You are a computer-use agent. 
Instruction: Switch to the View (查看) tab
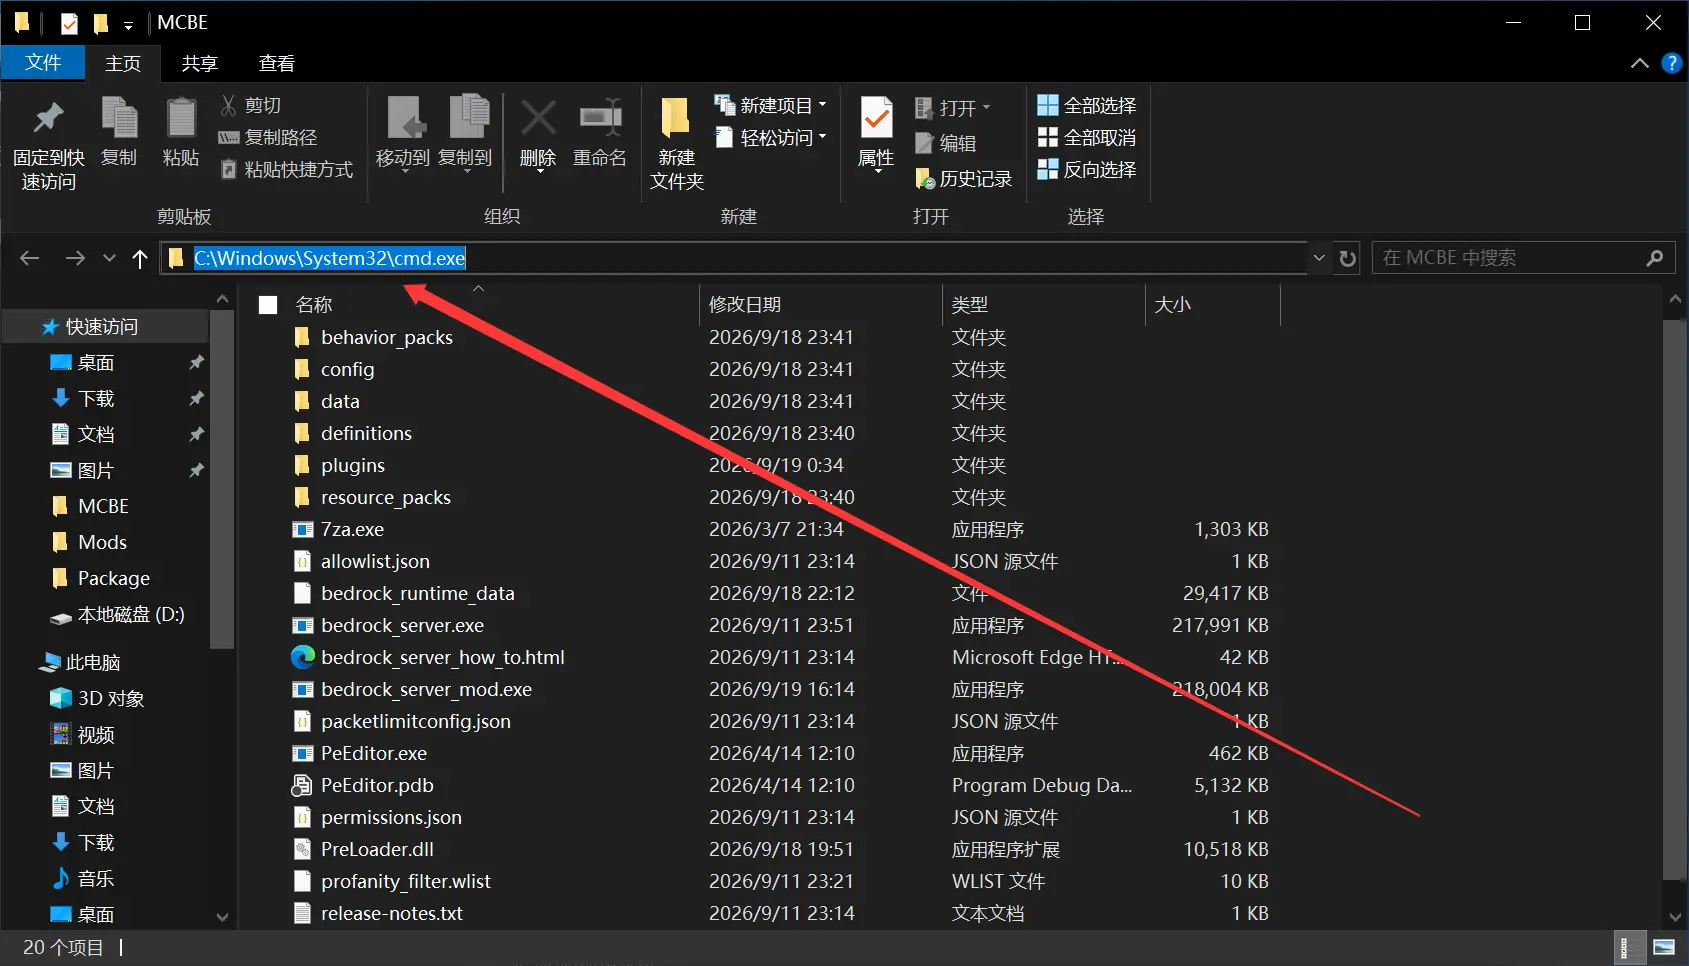pyautogui.click(x=277, y=63)
